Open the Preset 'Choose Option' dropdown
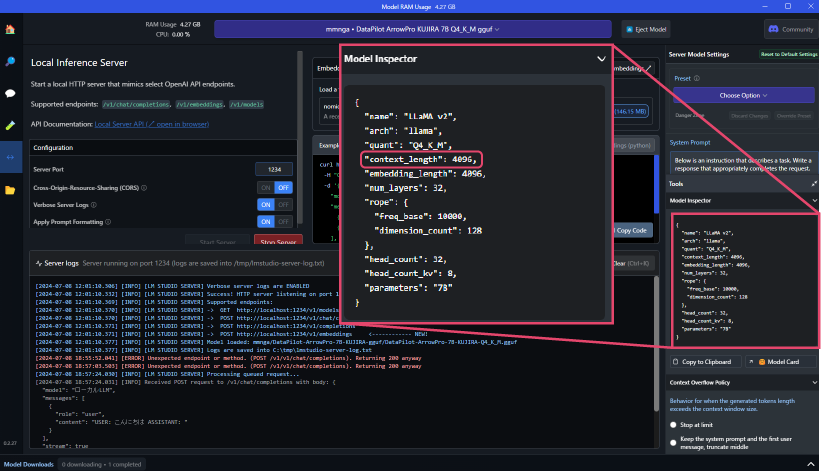Image resolution: width=821 pixels, height=471 pixels. pos(743,95)
